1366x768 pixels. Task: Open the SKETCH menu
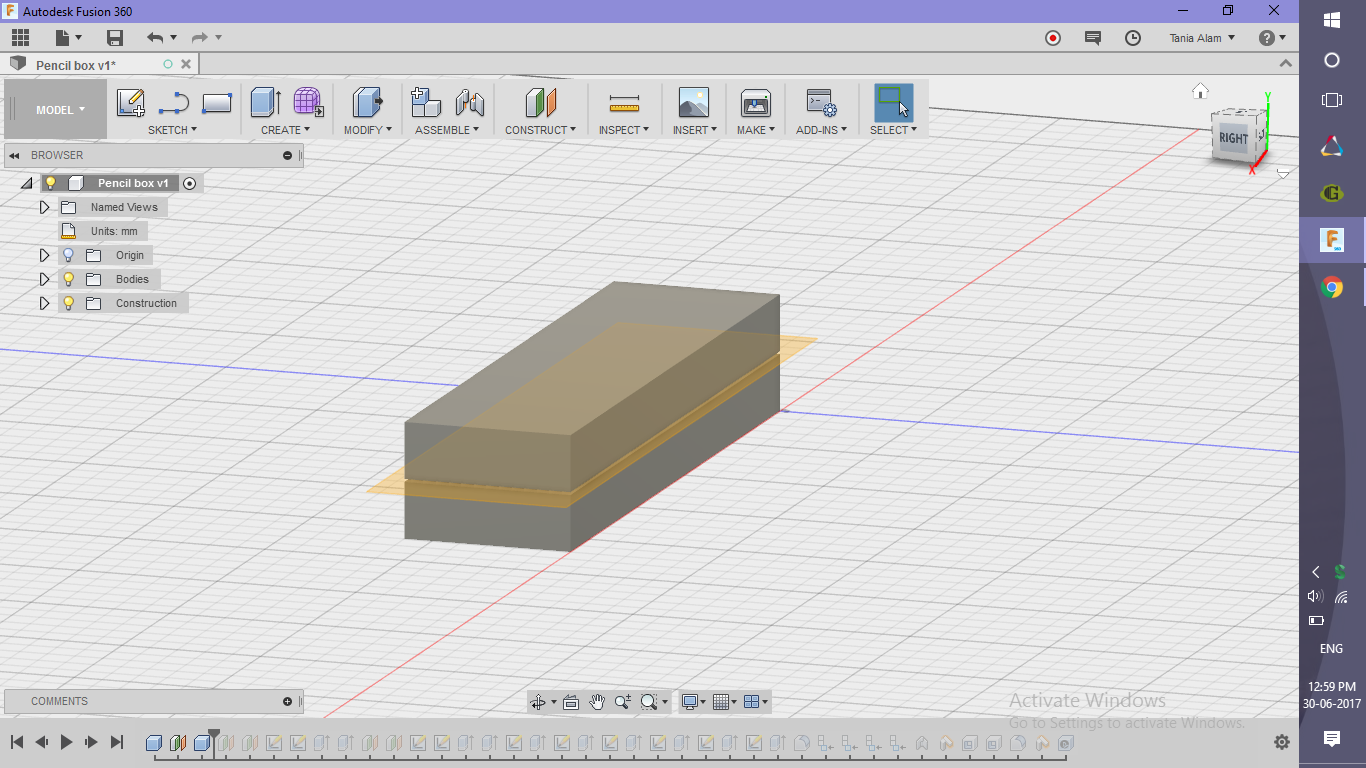point(172,130)
